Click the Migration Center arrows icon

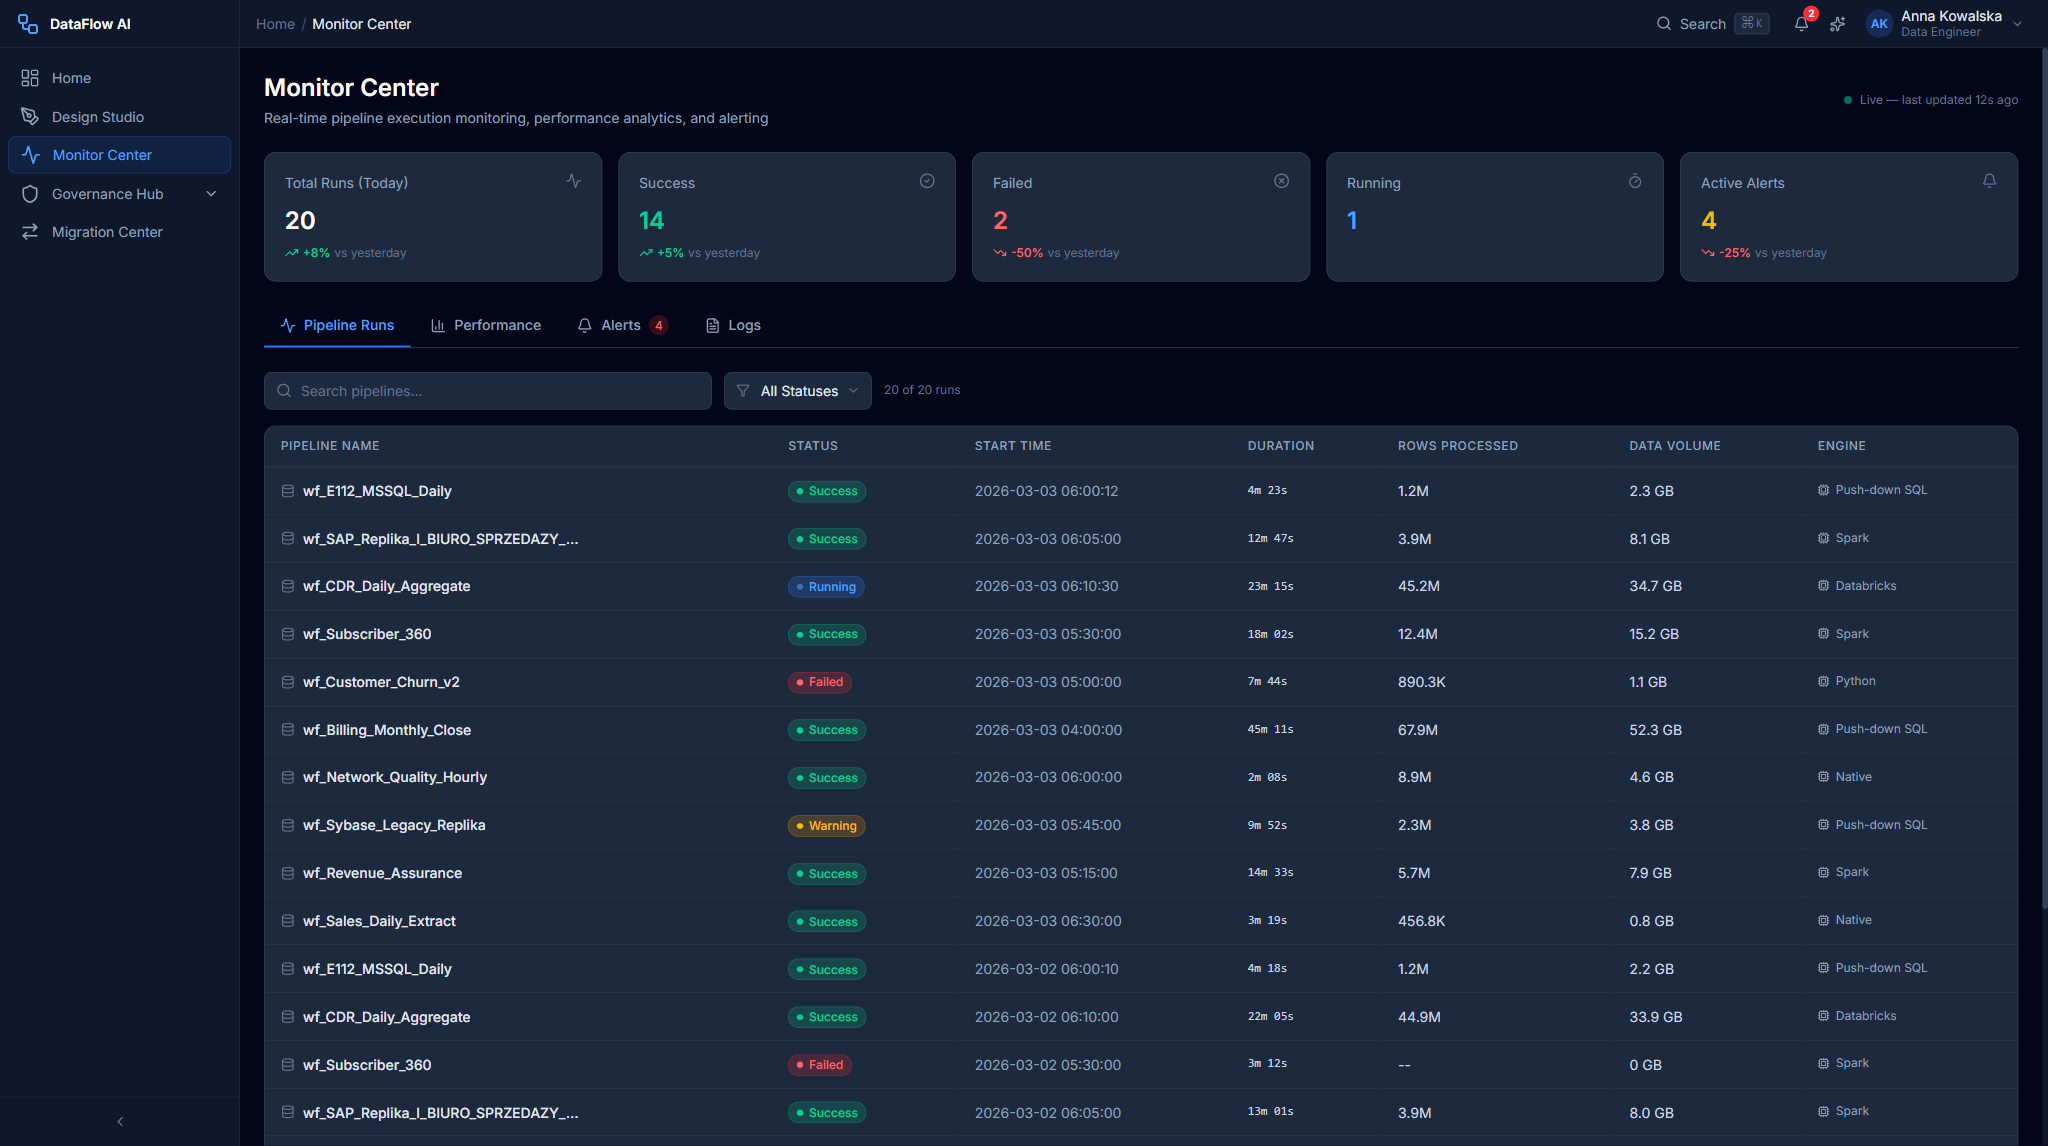pos(30,232)
